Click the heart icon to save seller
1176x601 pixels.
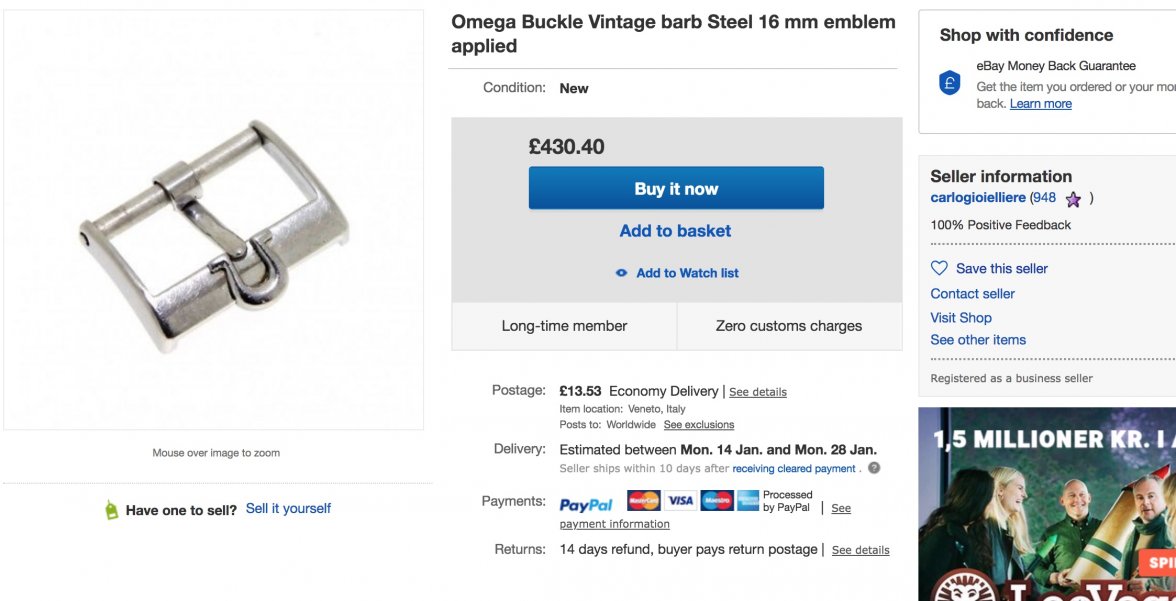(939, 268)
